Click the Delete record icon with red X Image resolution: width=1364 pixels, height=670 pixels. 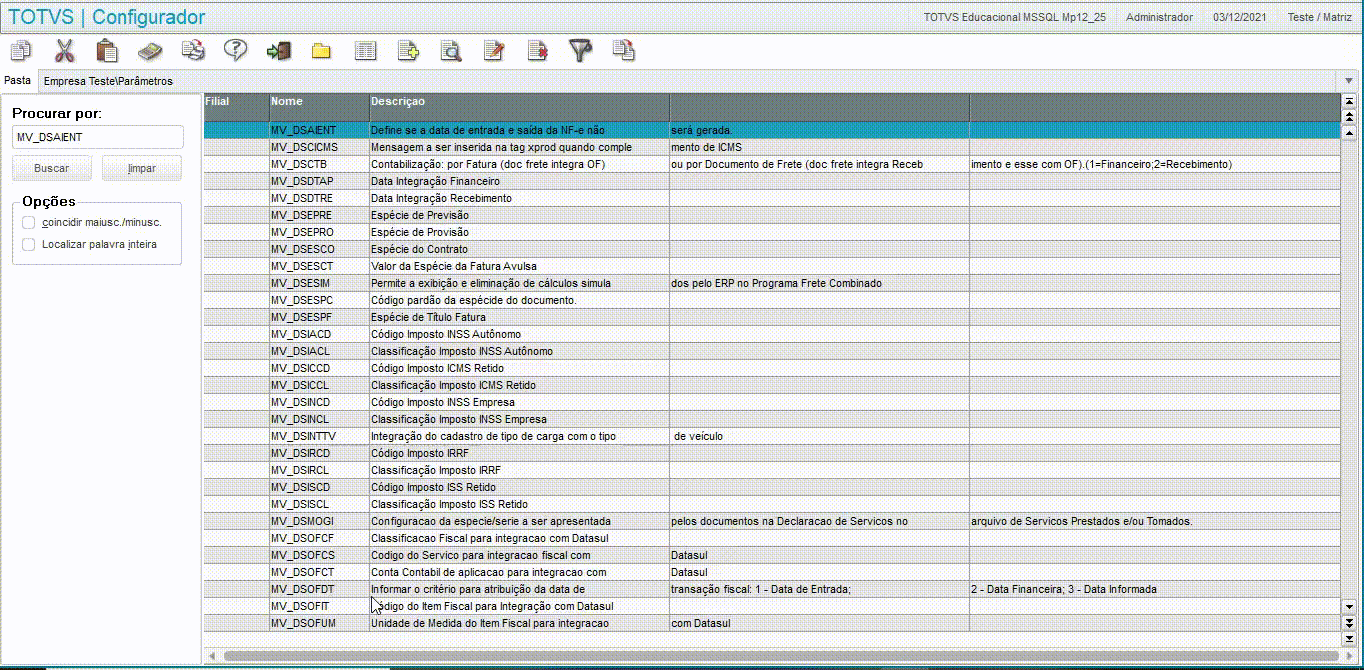538,50
